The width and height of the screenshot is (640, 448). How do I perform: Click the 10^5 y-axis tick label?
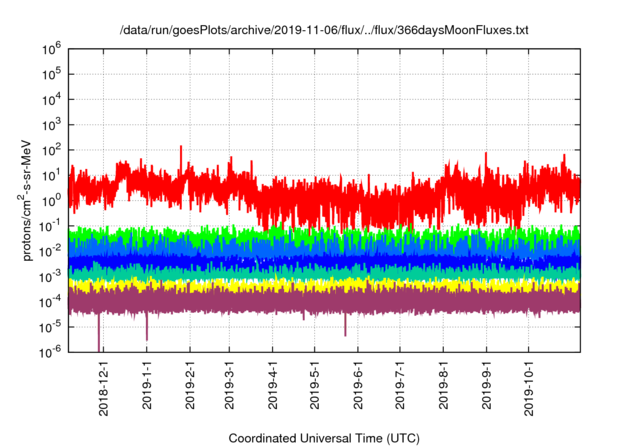point(52,75)
